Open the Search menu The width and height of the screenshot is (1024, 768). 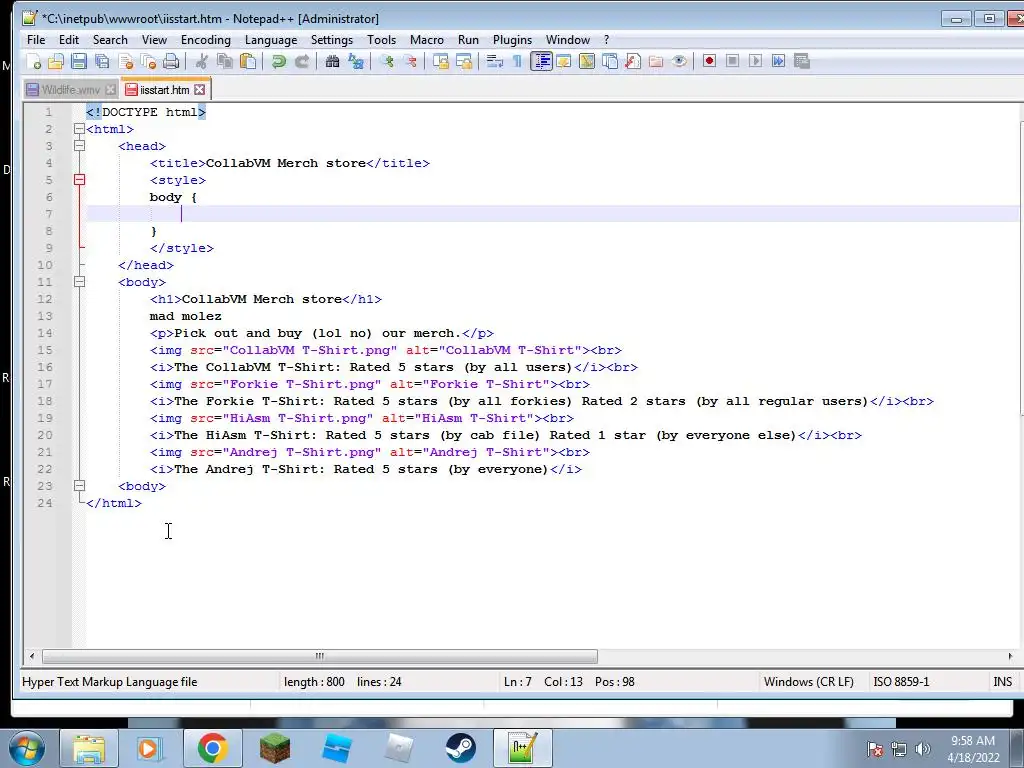click(x=110, y=40)
